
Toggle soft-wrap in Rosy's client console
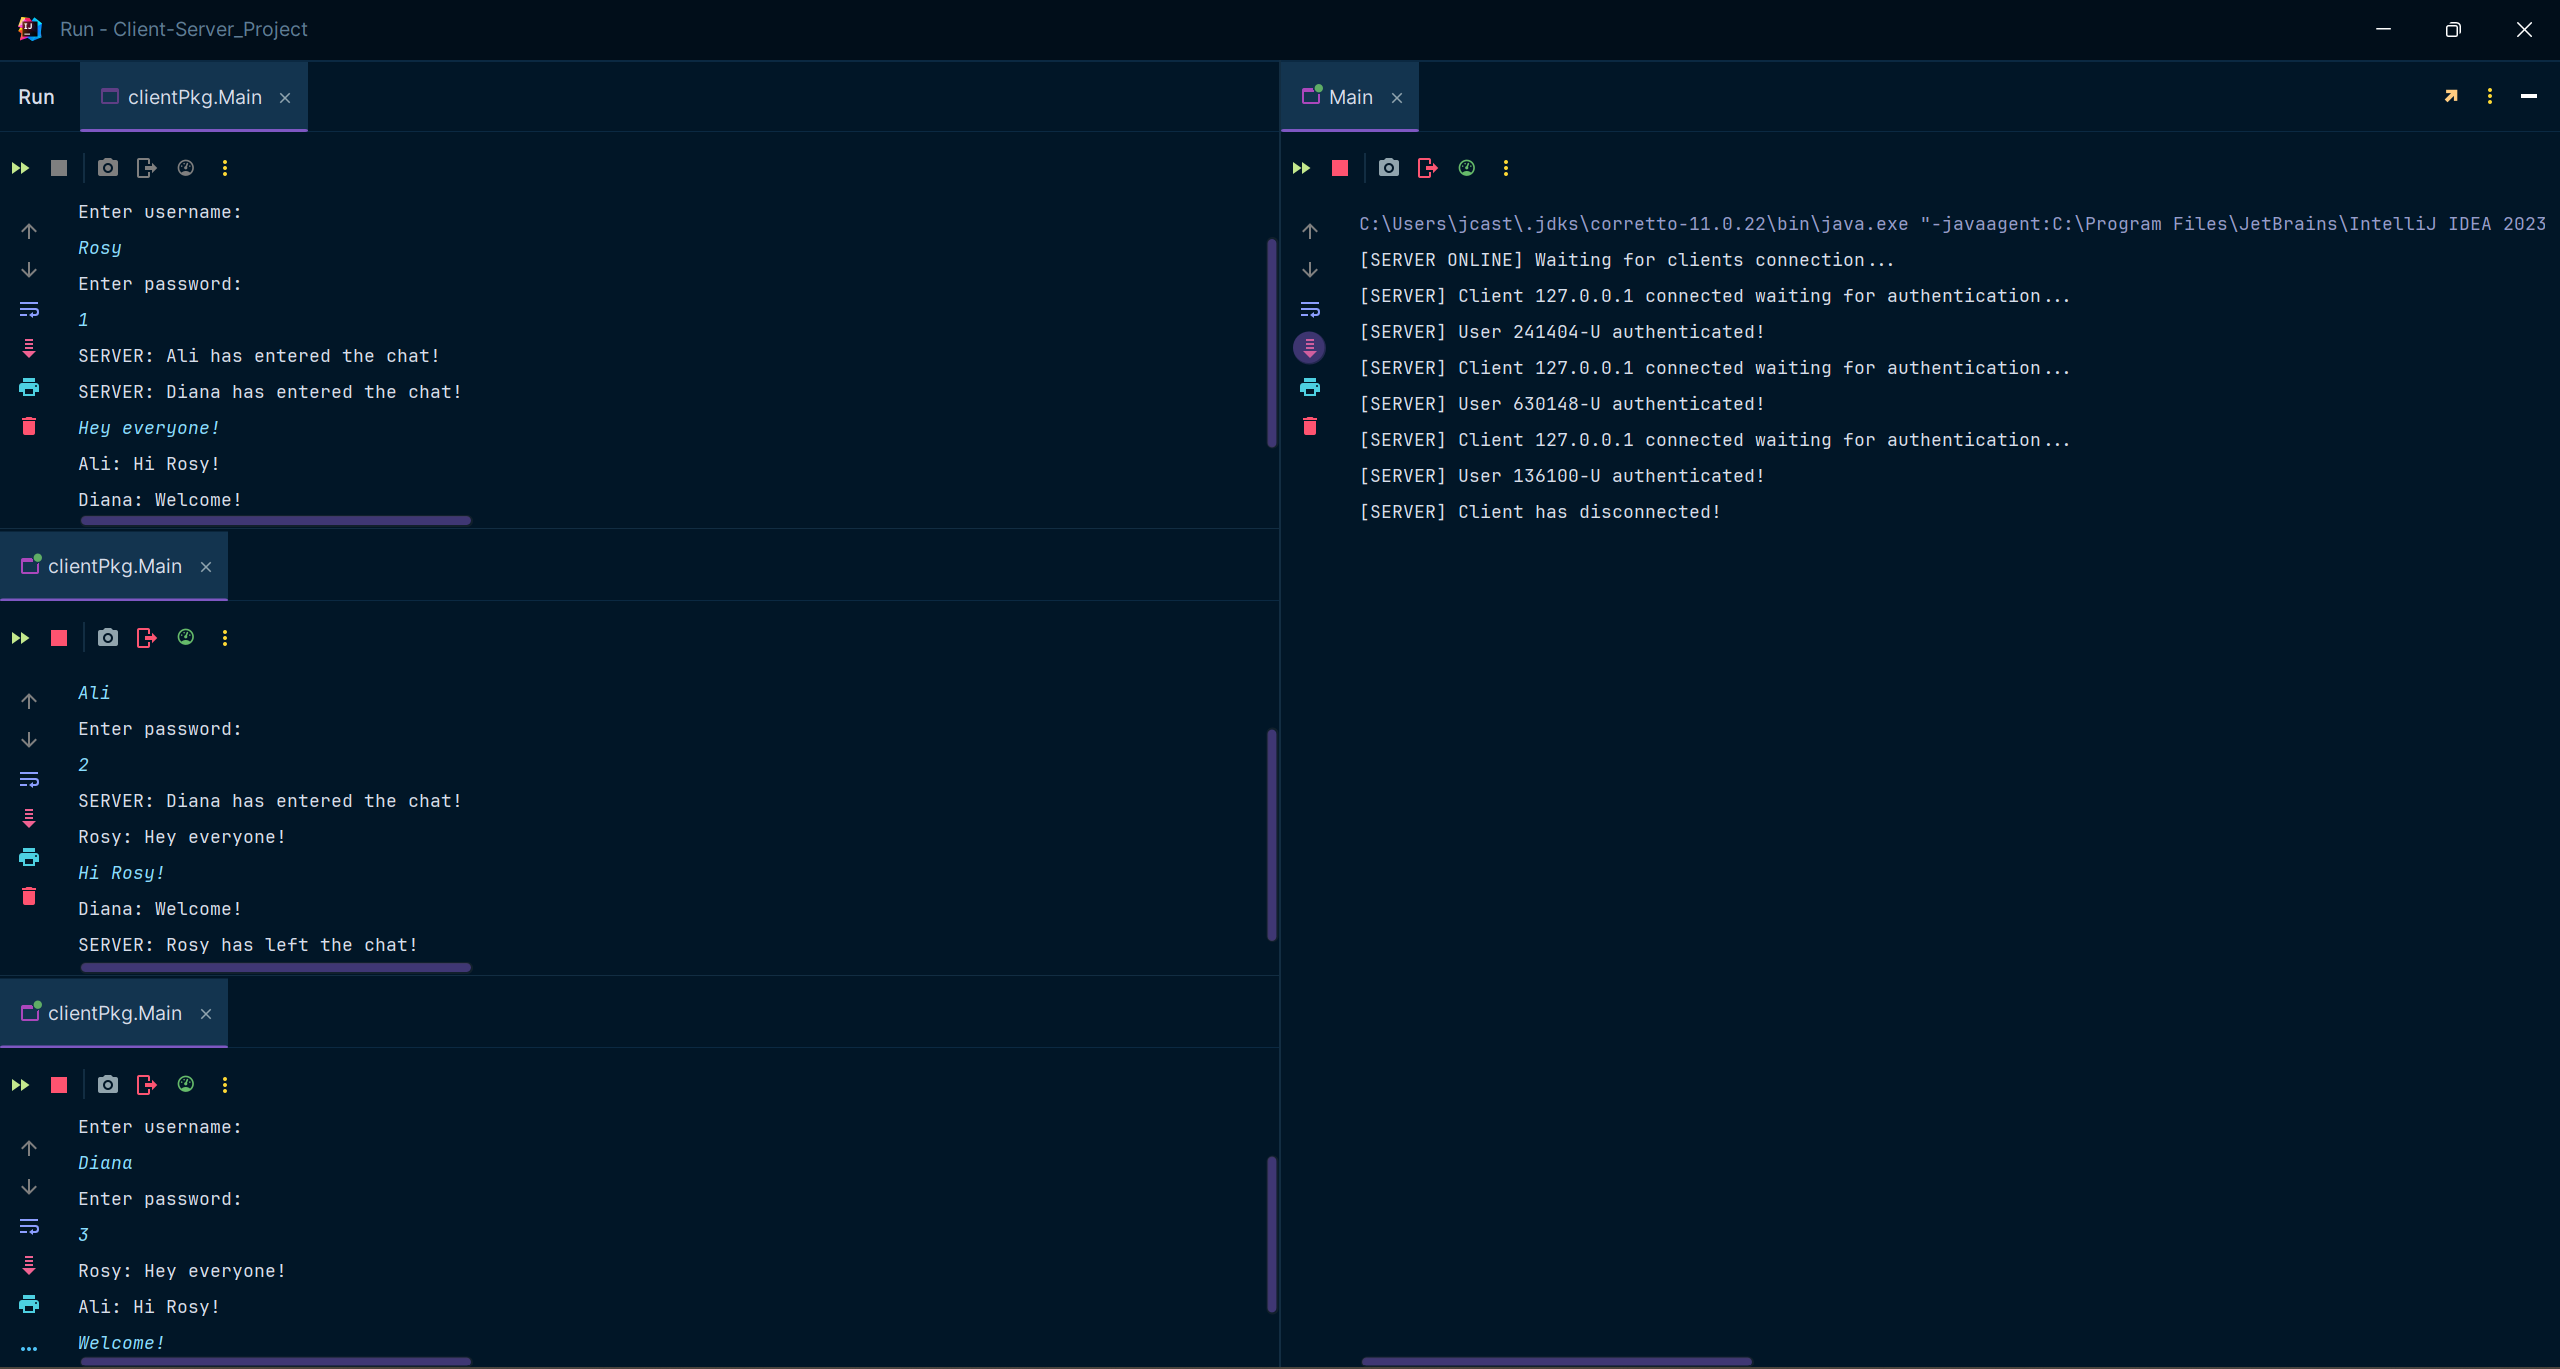(29, 309)
